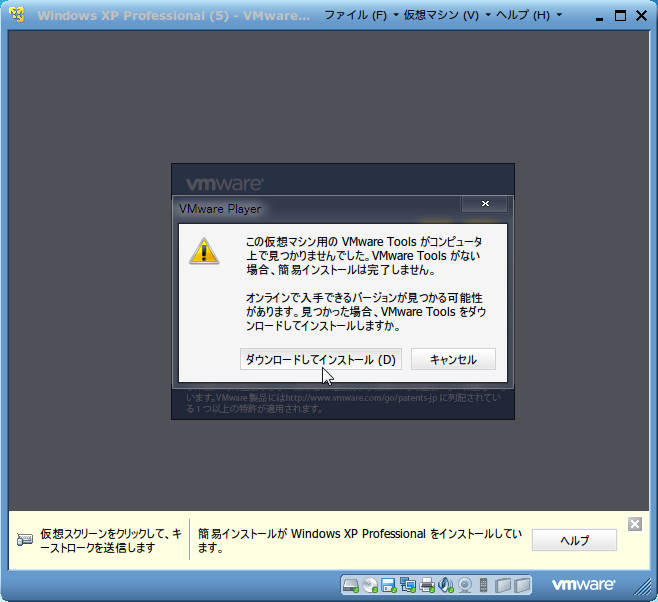Click the keyboard icon in hint bar
The width and height of the screenshot is (658, 602).
tap(25, 539)
